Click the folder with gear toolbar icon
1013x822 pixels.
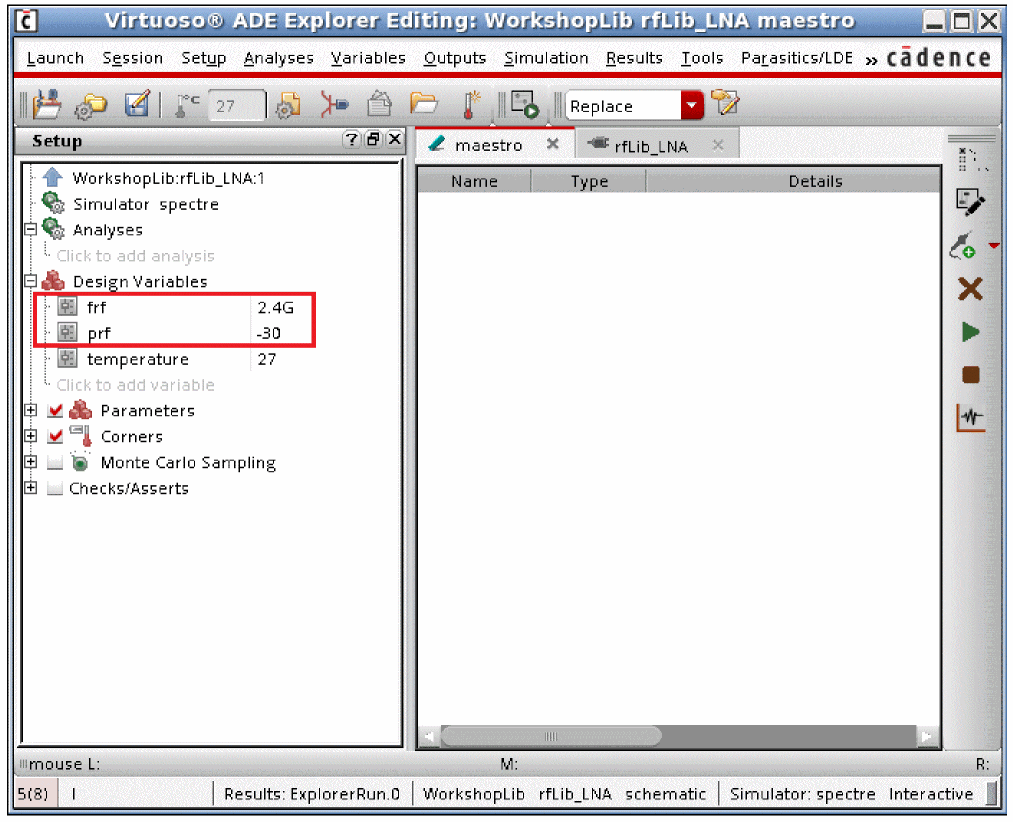coord(90,105)
